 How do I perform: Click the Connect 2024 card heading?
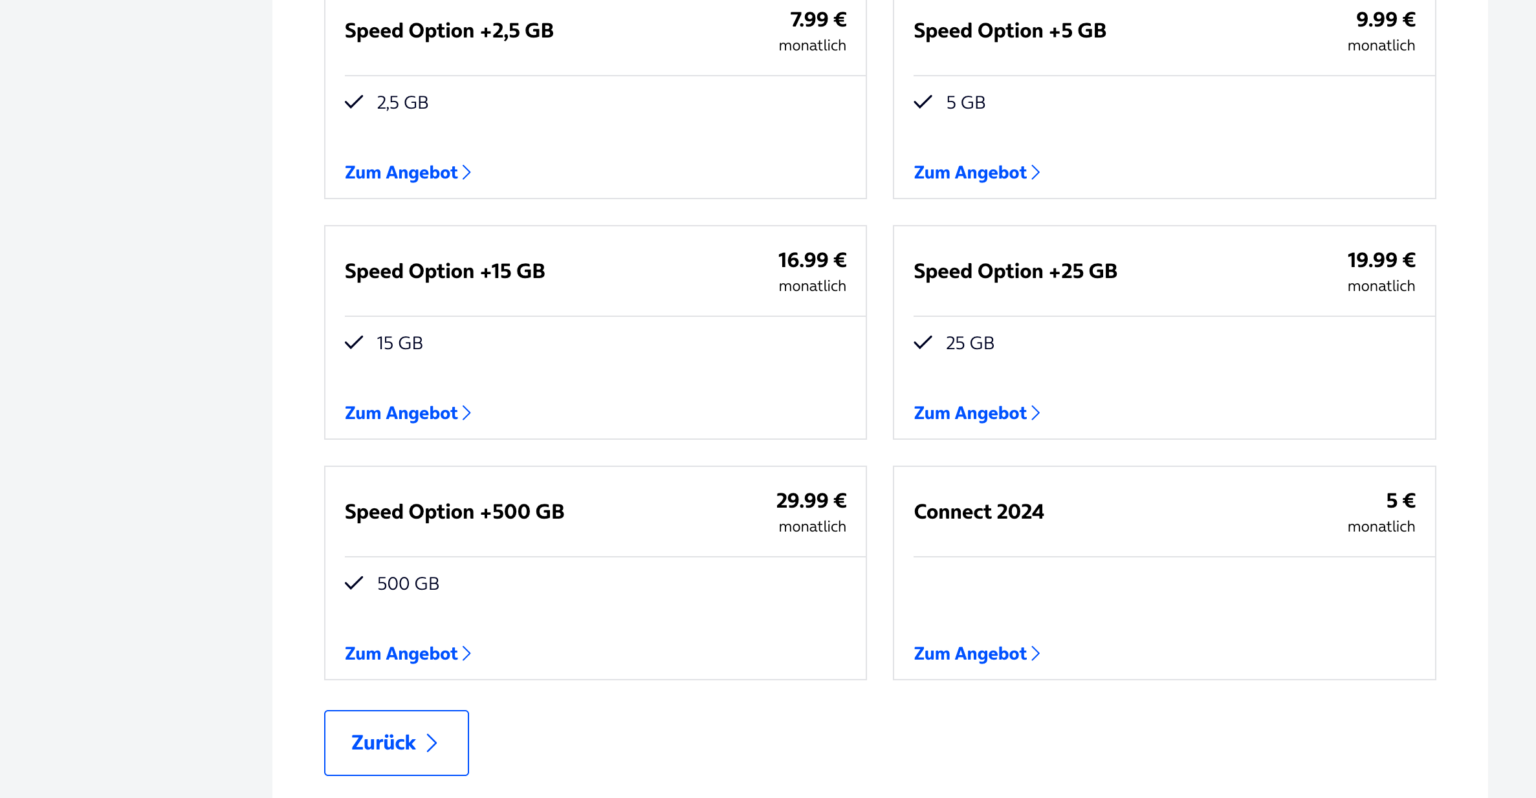(978, 511)
